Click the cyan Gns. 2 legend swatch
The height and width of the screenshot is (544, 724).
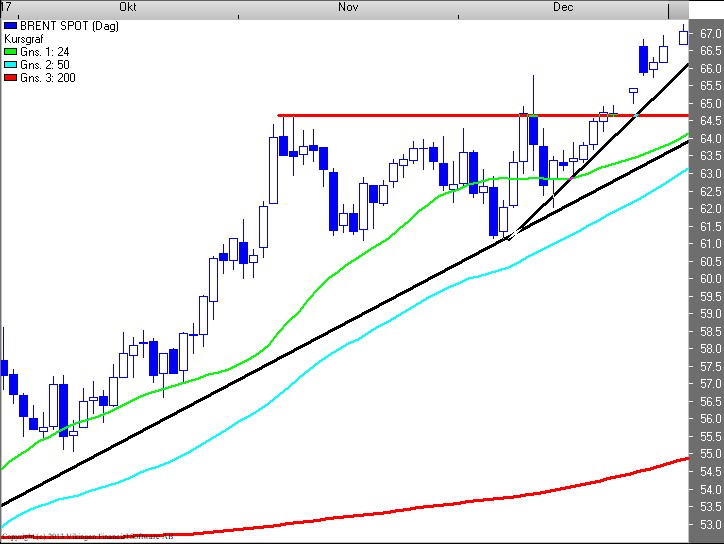pos(10,65)
